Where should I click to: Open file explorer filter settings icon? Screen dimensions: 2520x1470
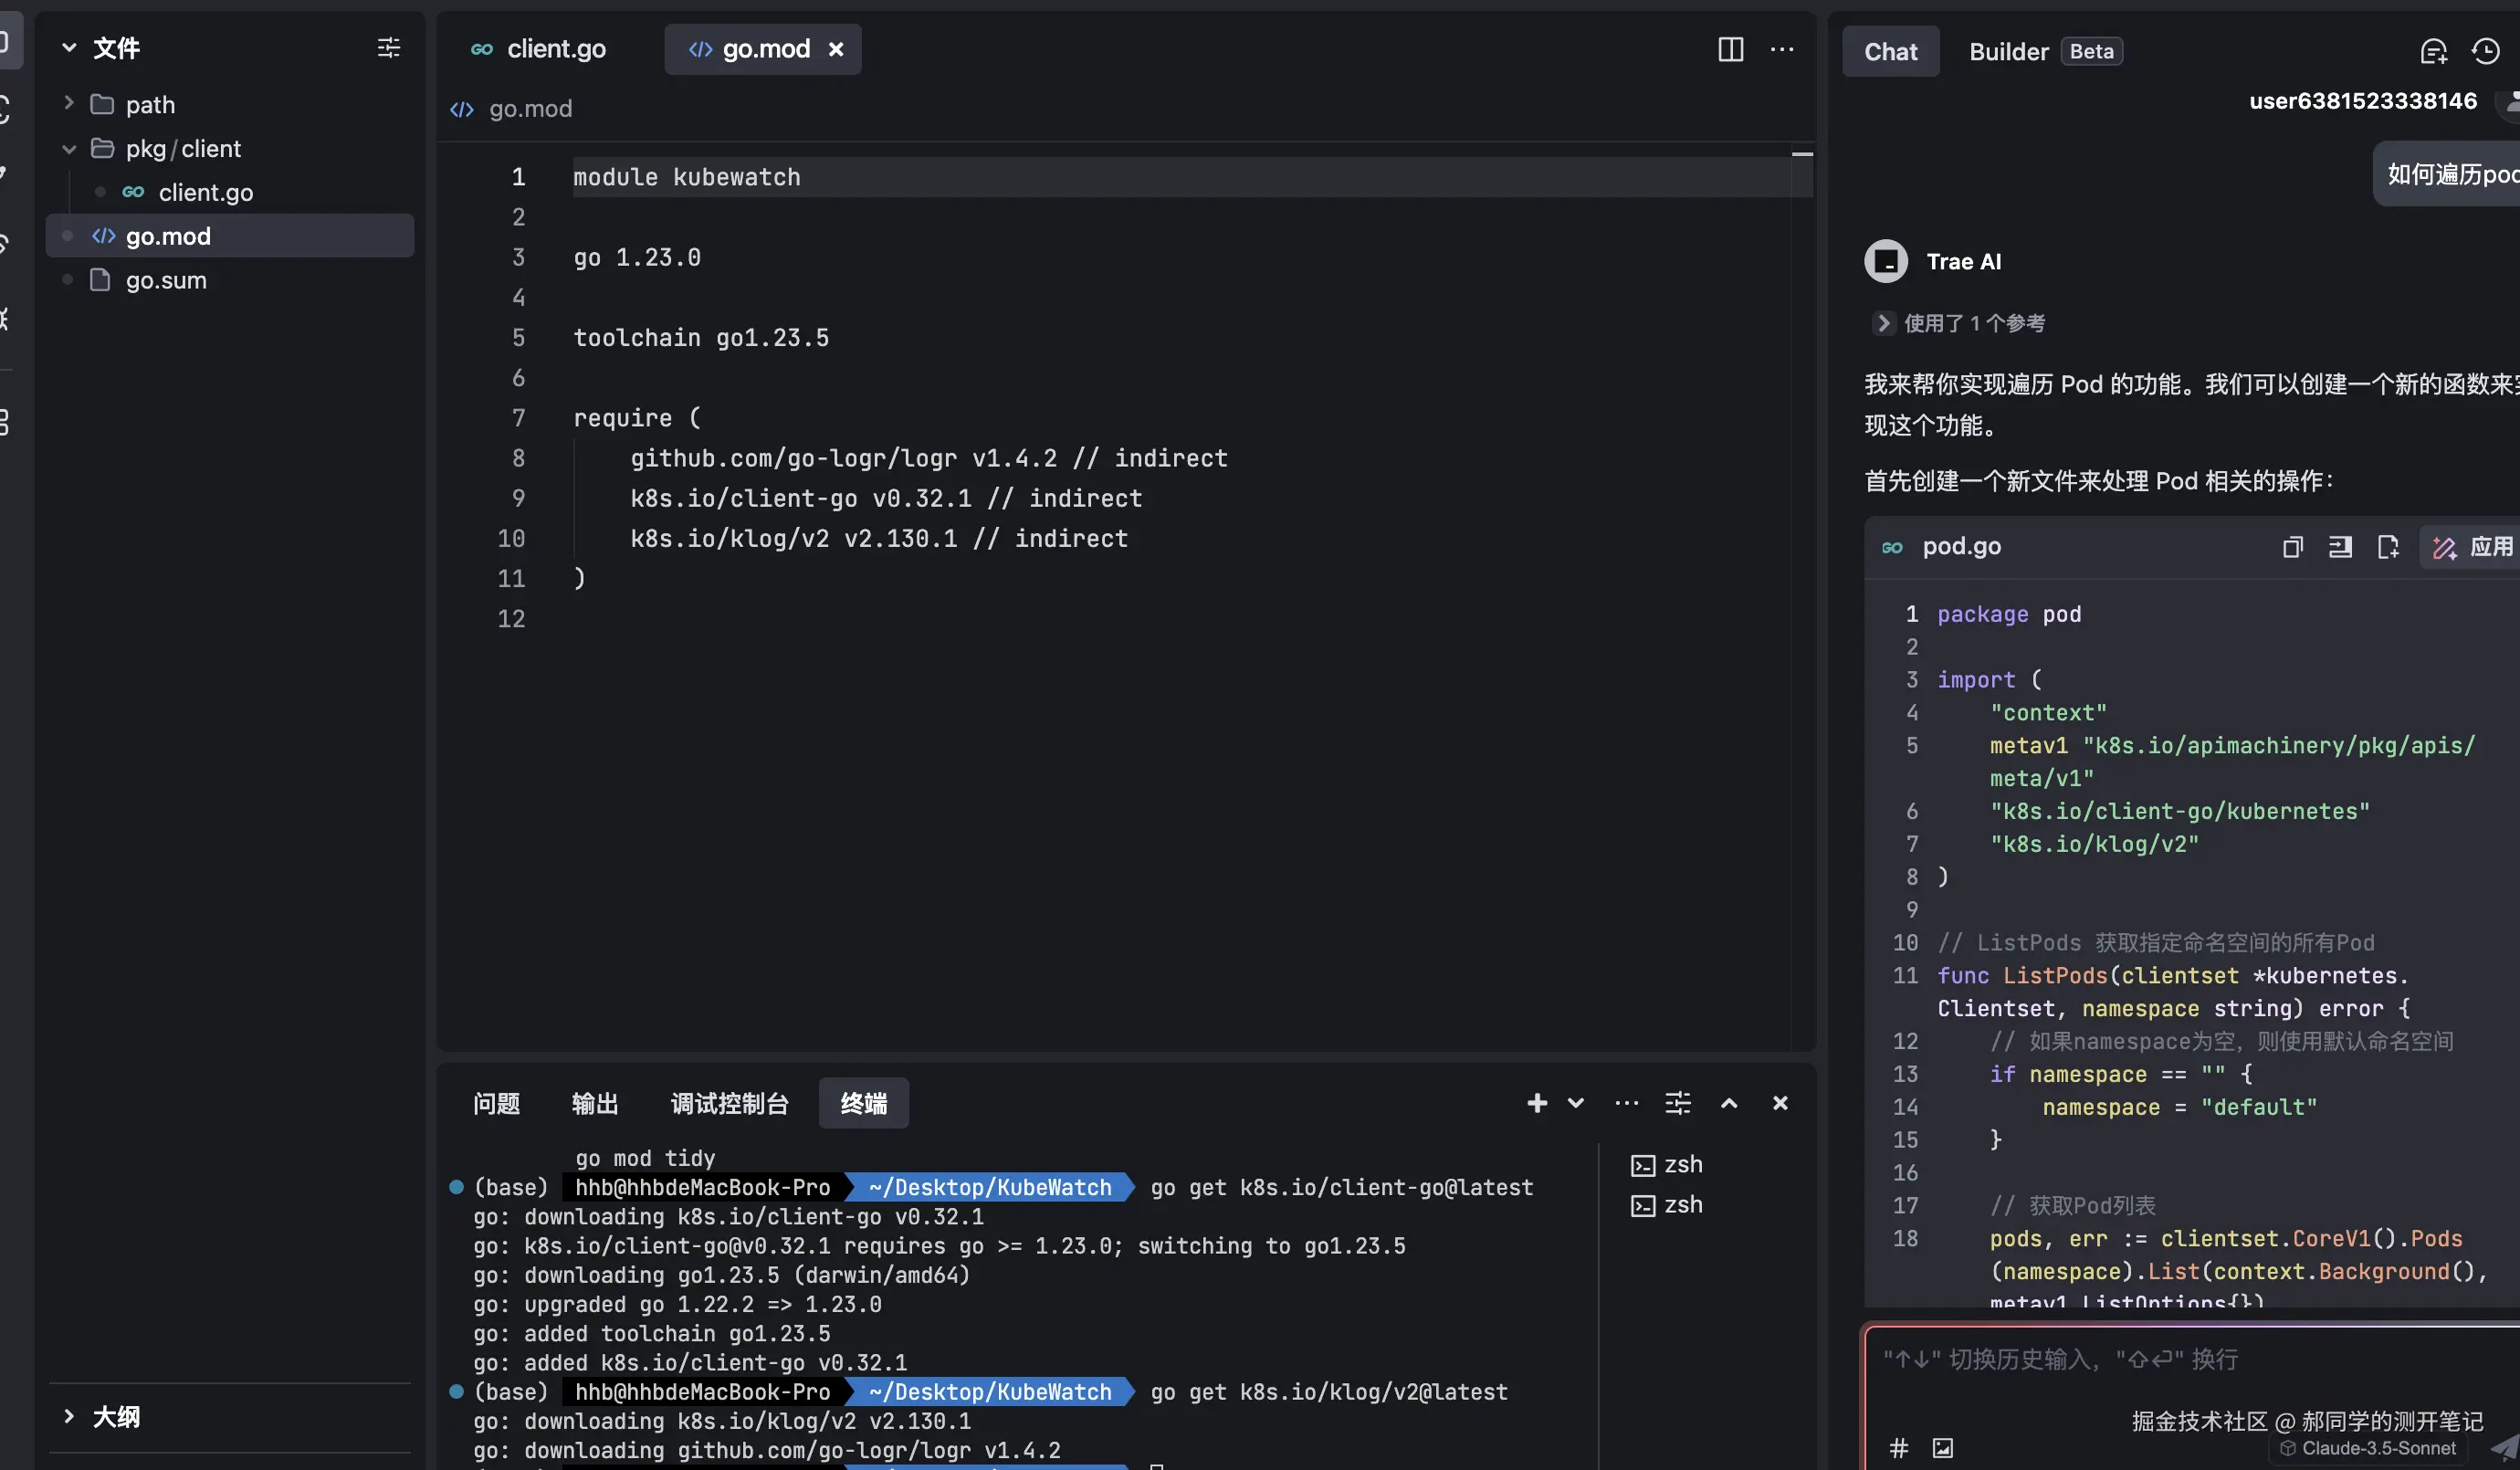click(x=388, y=47)
